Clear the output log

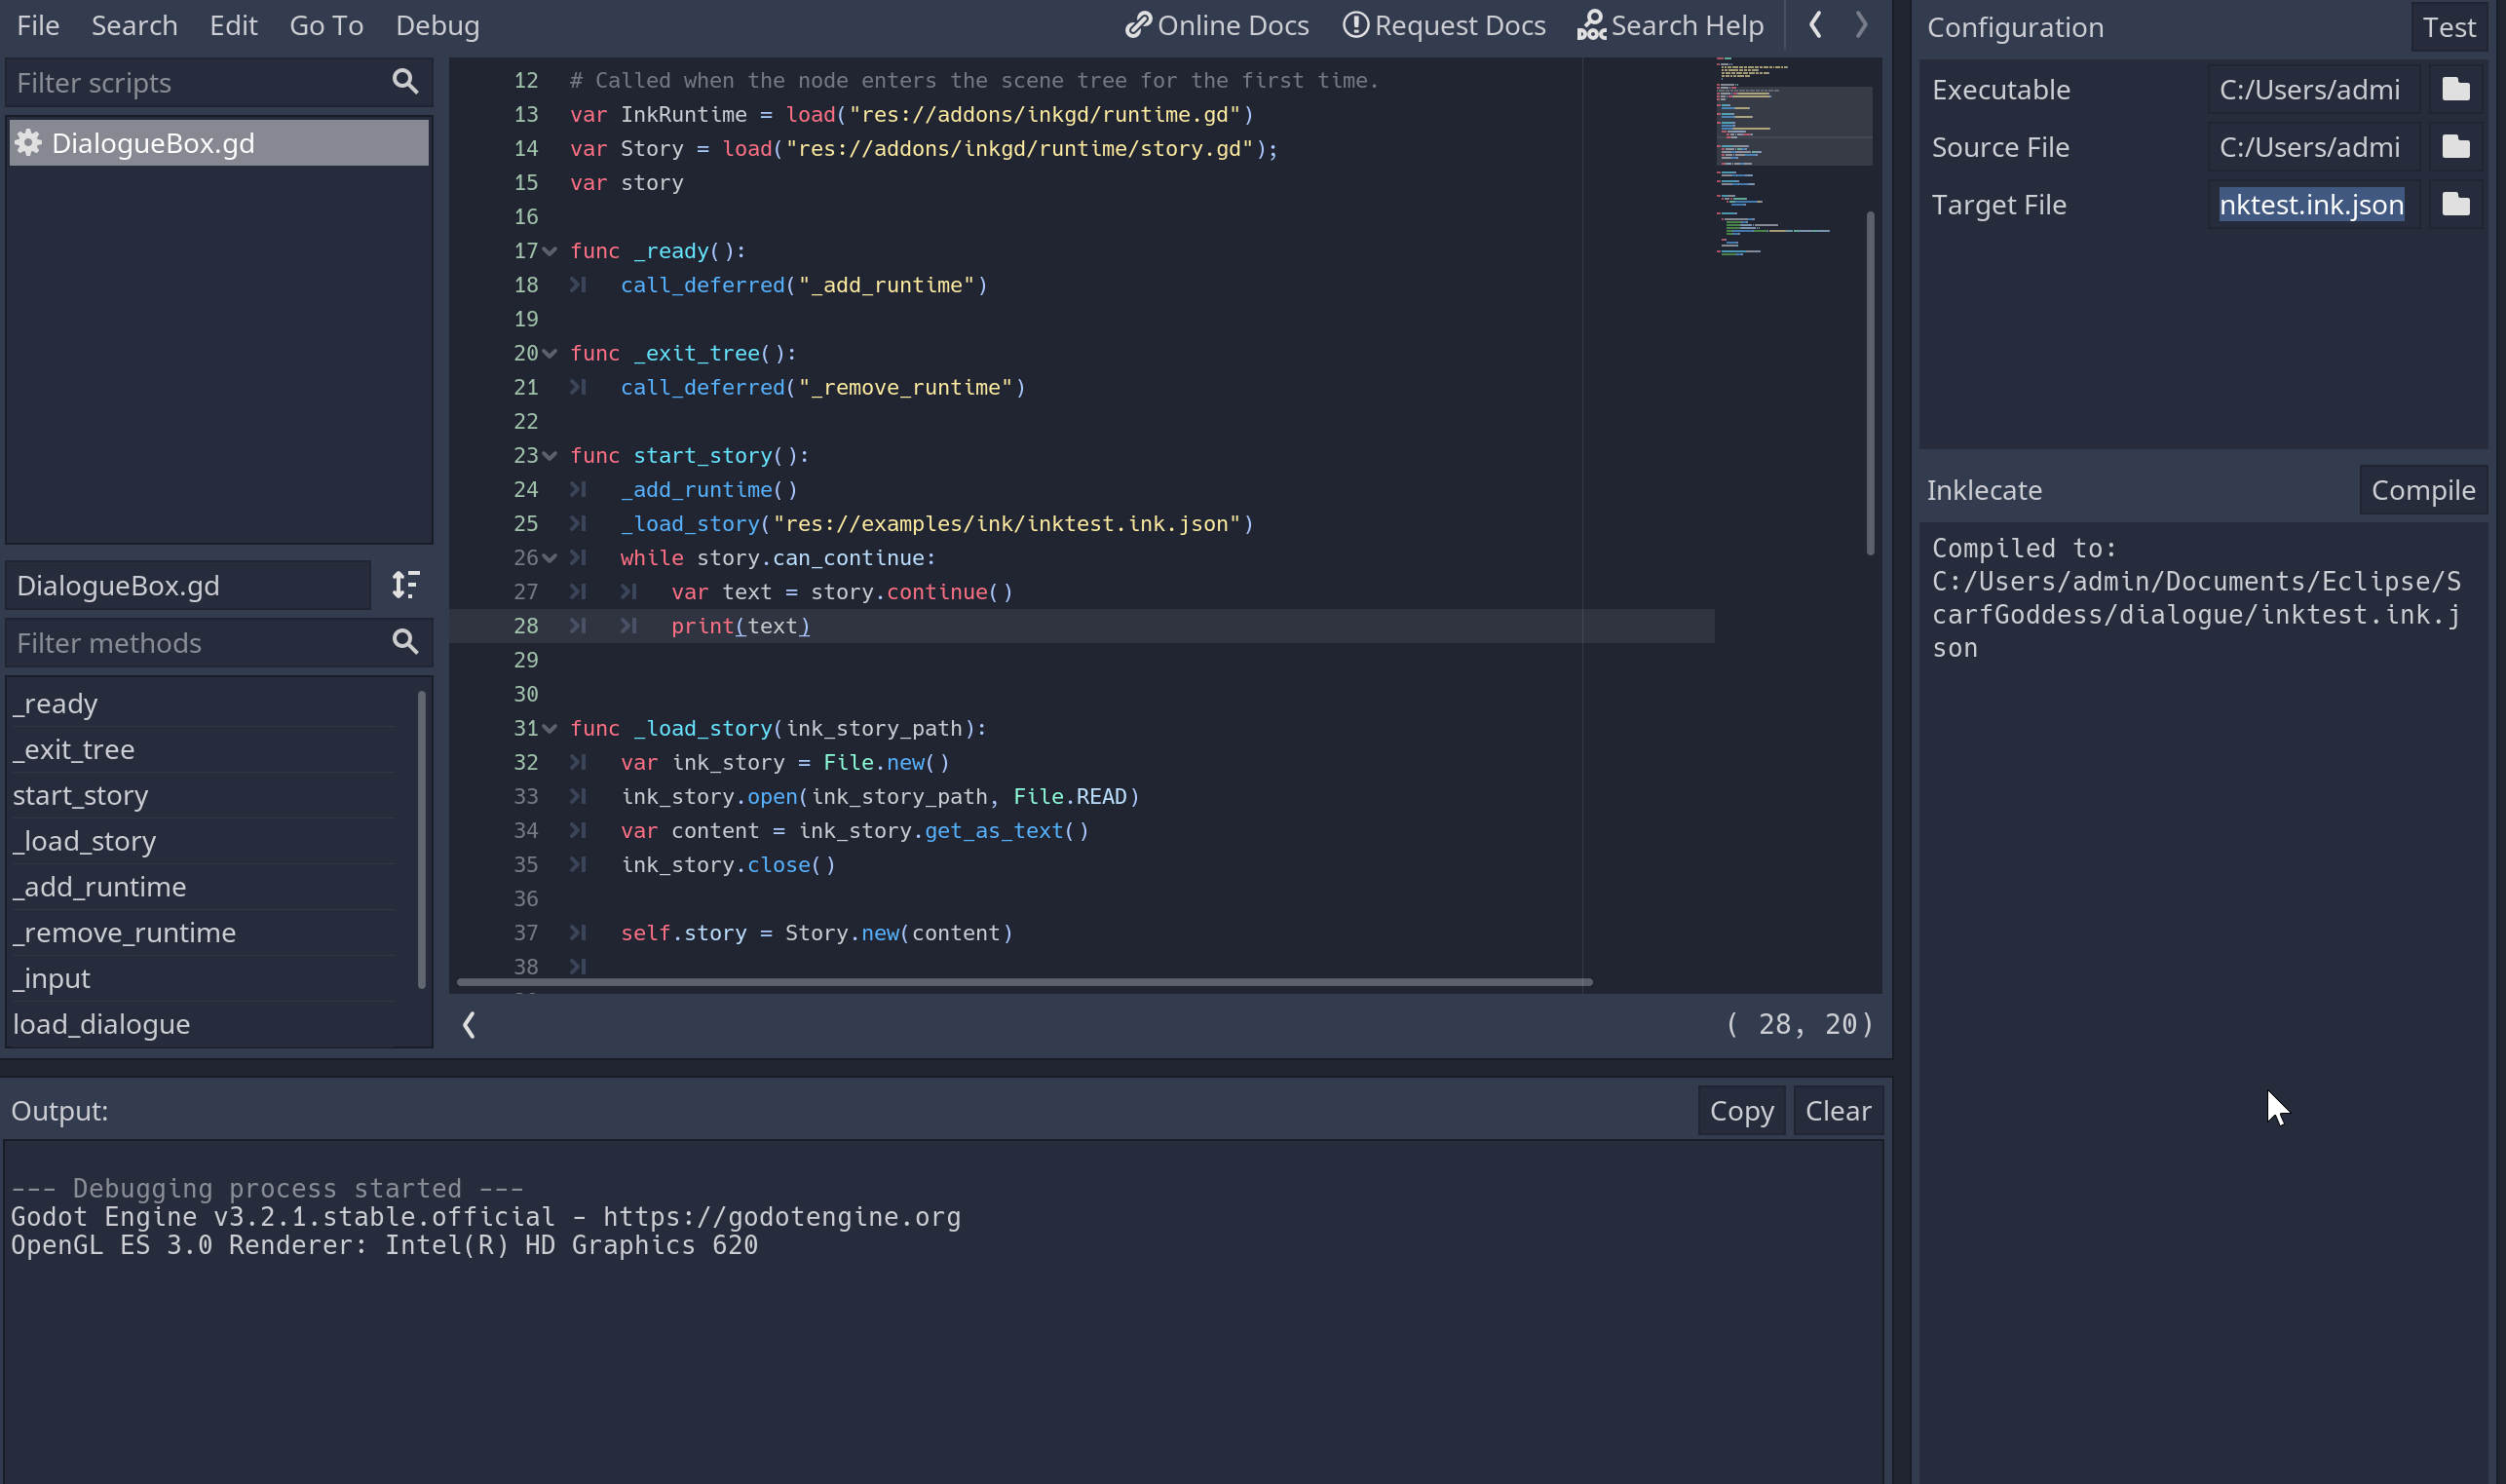coord(1837,1111)
